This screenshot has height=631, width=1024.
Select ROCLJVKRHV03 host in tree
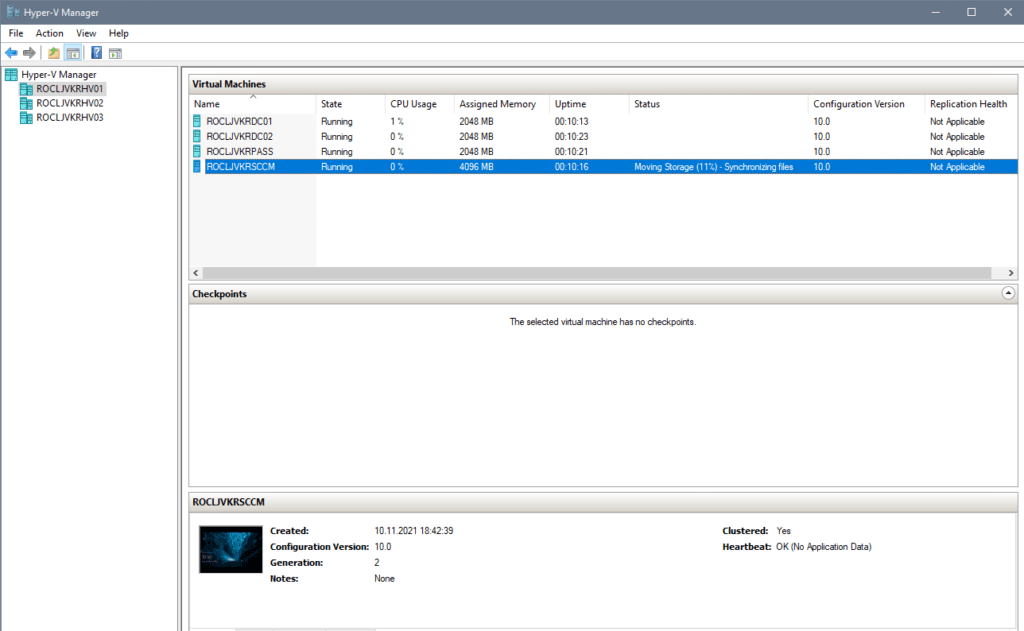(x=69, y=118)
